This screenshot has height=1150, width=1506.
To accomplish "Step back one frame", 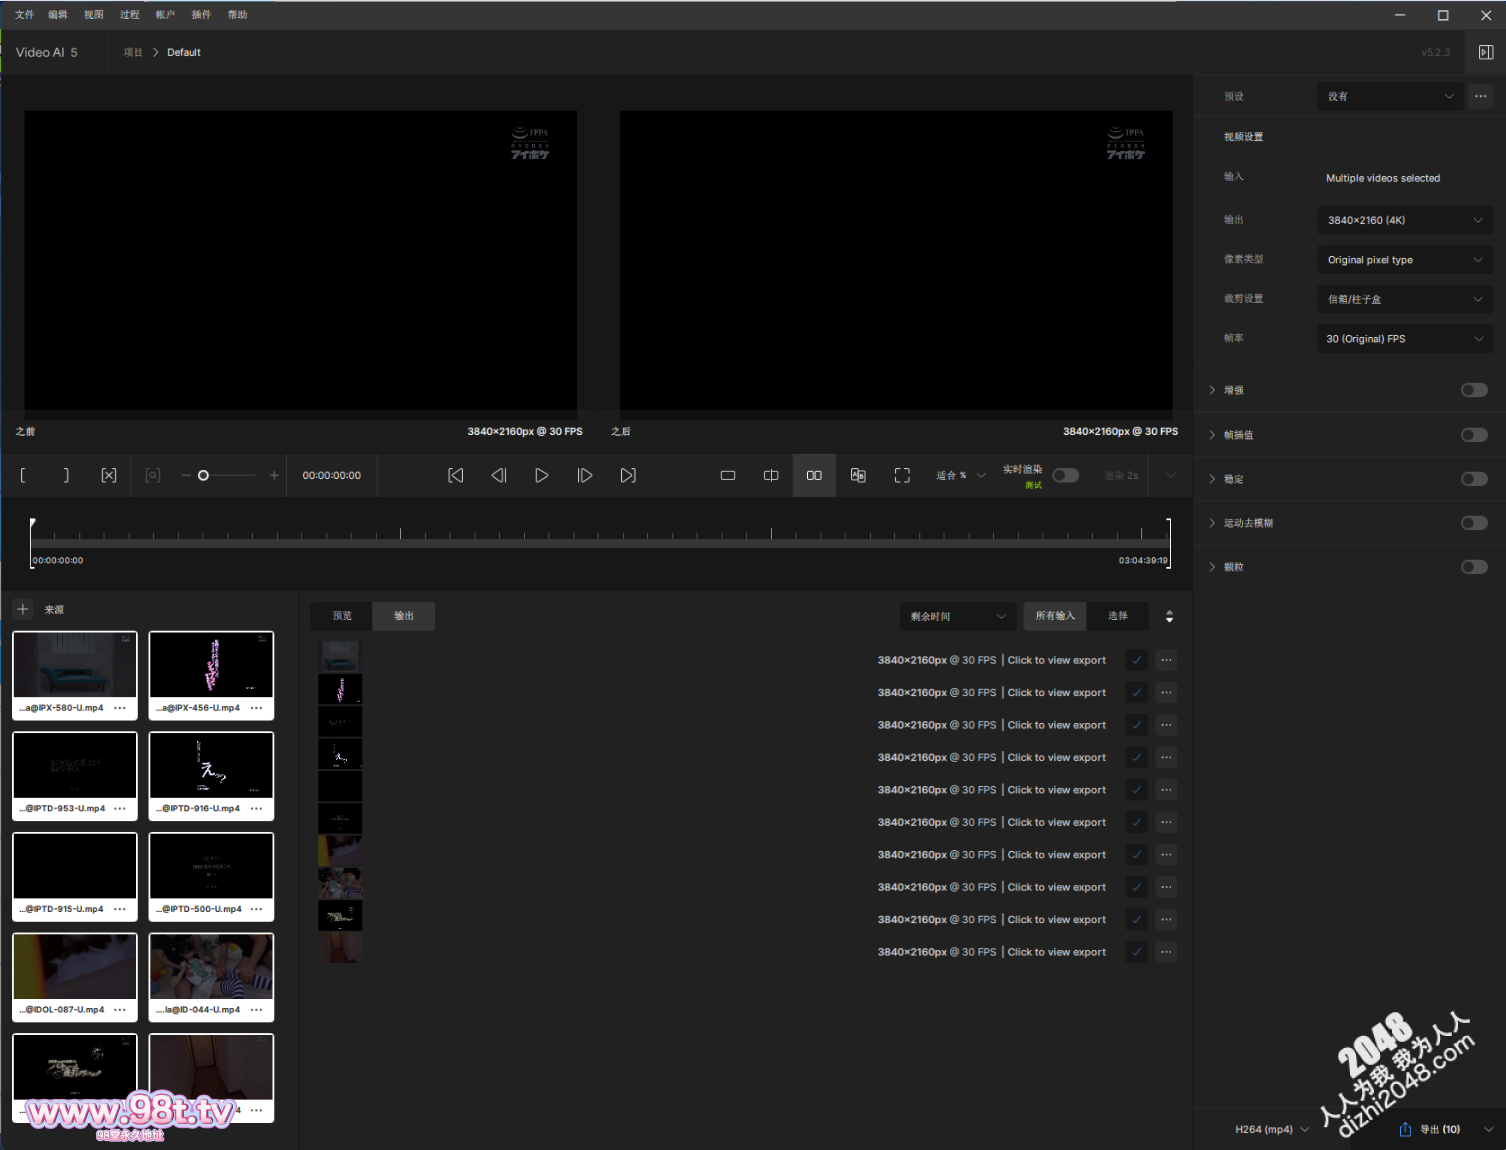I will [498, 476].
